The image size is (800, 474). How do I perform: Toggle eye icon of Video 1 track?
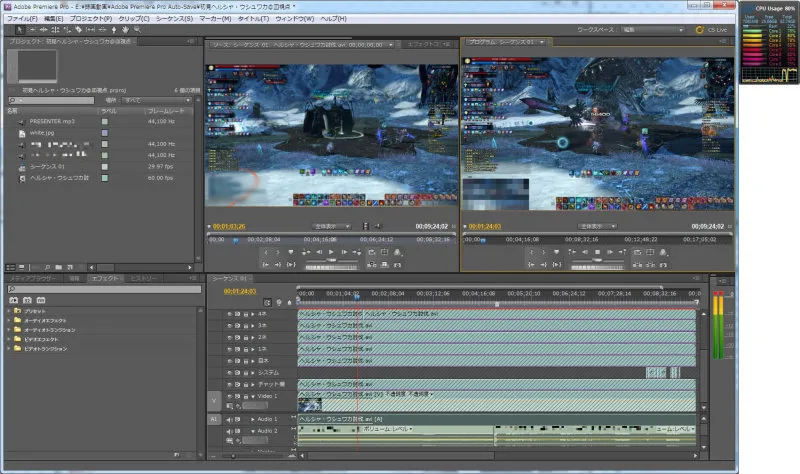[230, 396]
